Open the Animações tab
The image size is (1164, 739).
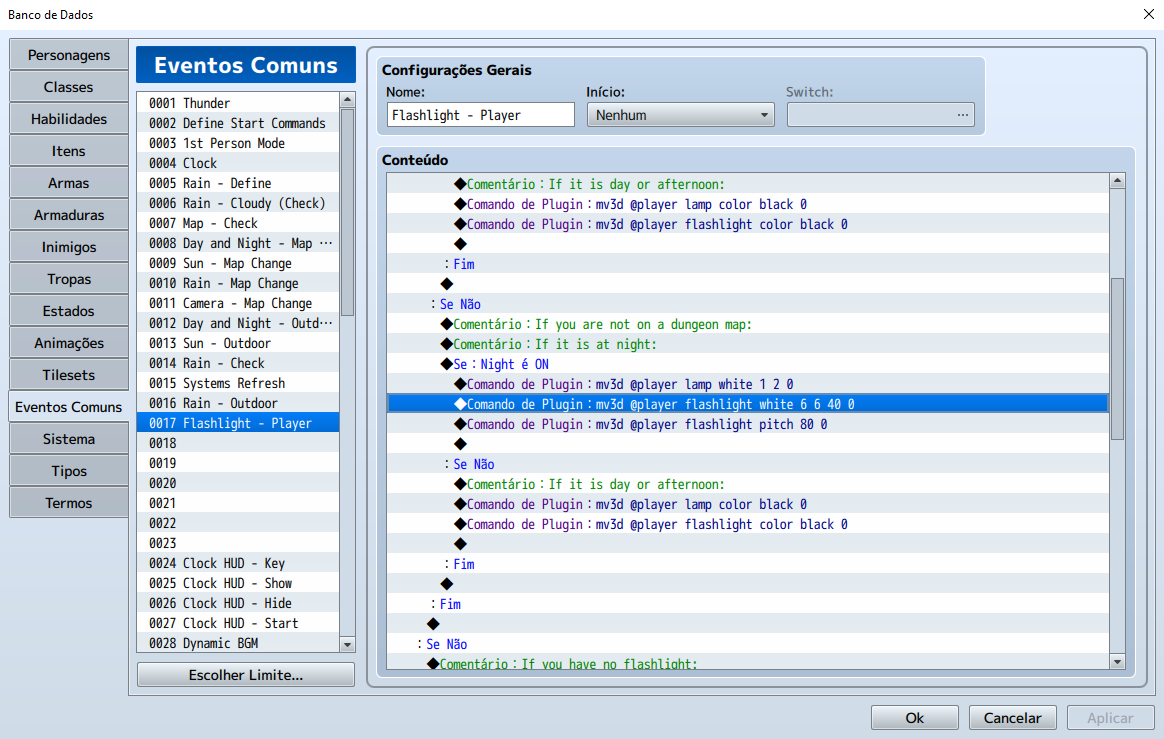[68, 342]
